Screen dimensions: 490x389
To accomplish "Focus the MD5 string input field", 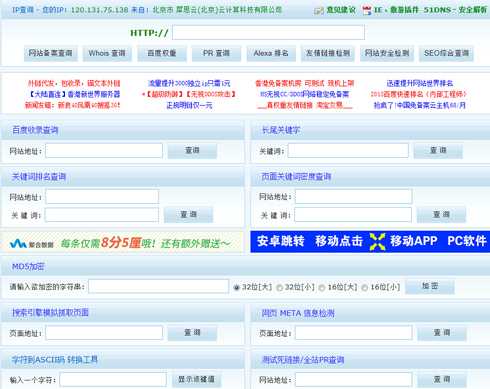I will click(159, 286).
